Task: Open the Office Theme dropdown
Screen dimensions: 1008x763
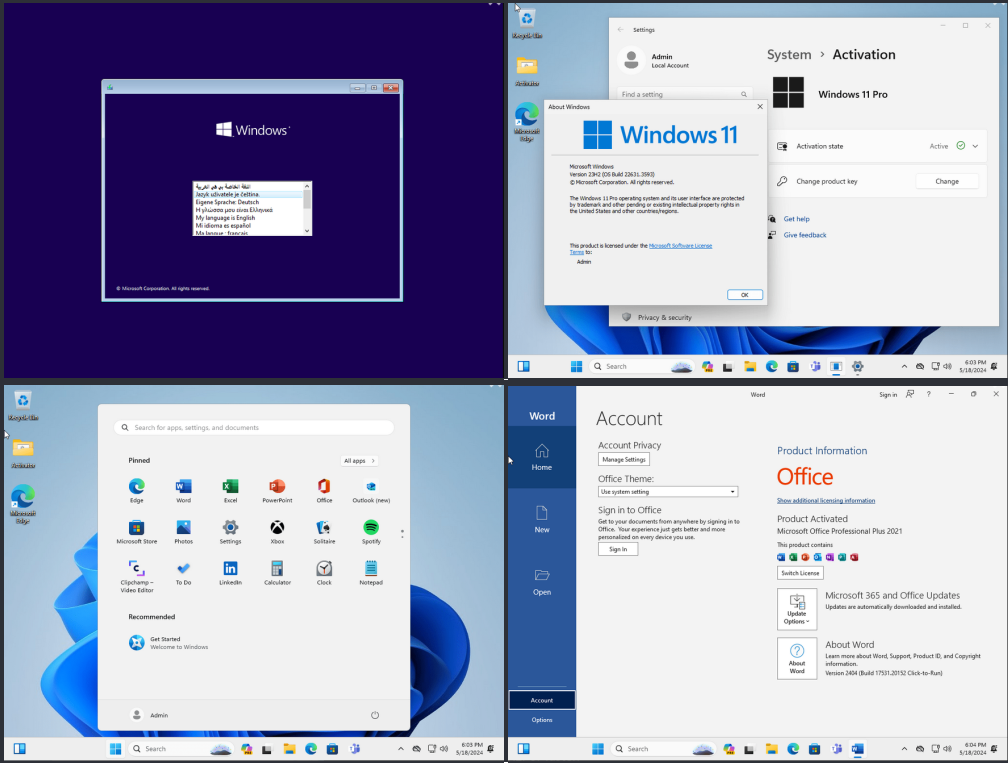Action: (x=667, y=492)
